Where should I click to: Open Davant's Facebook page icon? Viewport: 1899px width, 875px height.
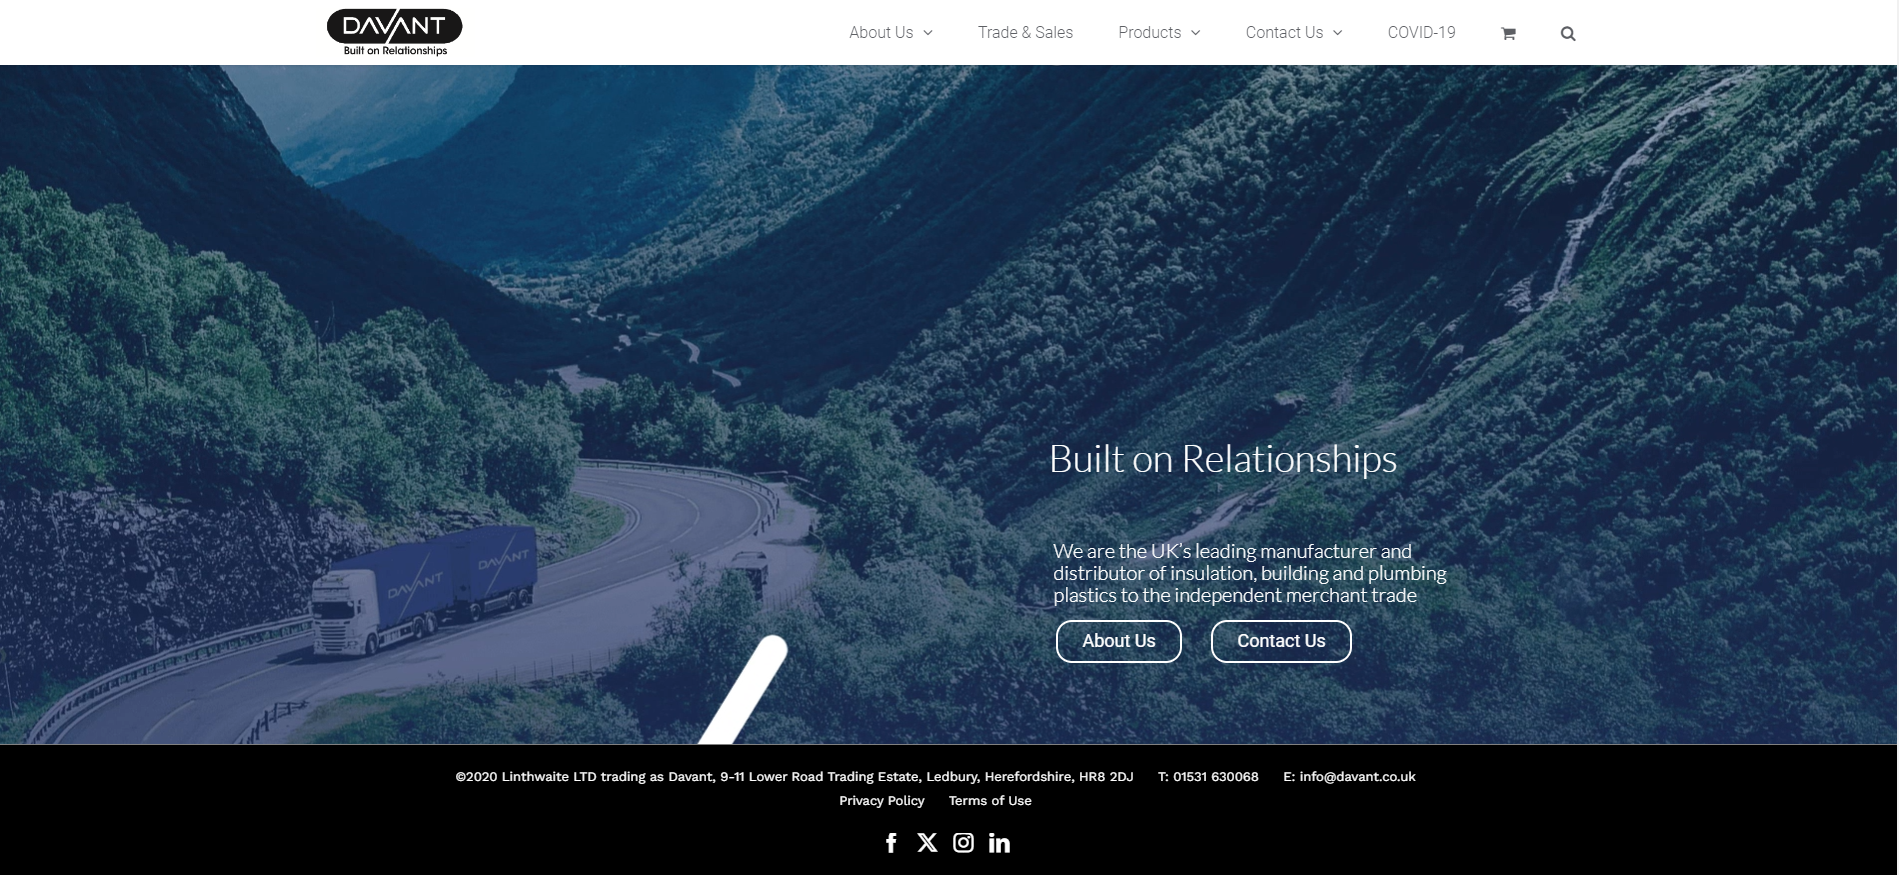point(891,843)
